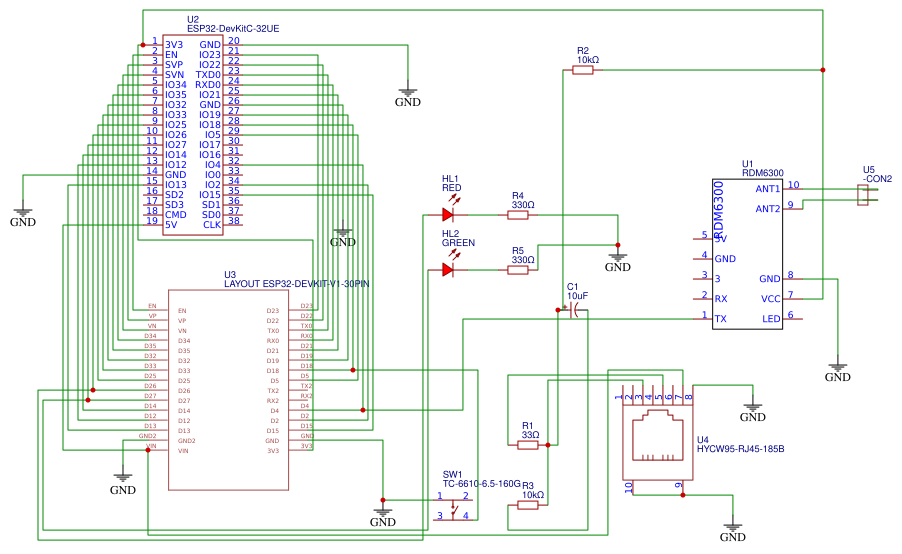Click the 'IO23' pin label on U2
Viewport: 902px width, 554px height.
pos(210,55)
